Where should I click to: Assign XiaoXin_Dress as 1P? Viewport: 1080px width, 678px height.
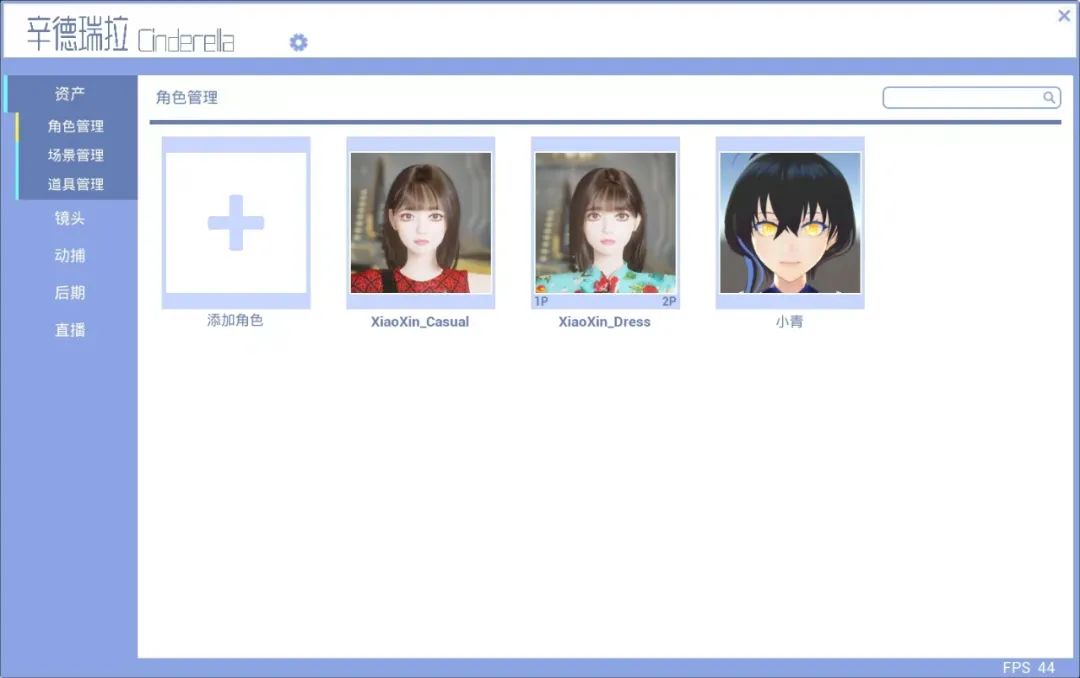[541, 301]
